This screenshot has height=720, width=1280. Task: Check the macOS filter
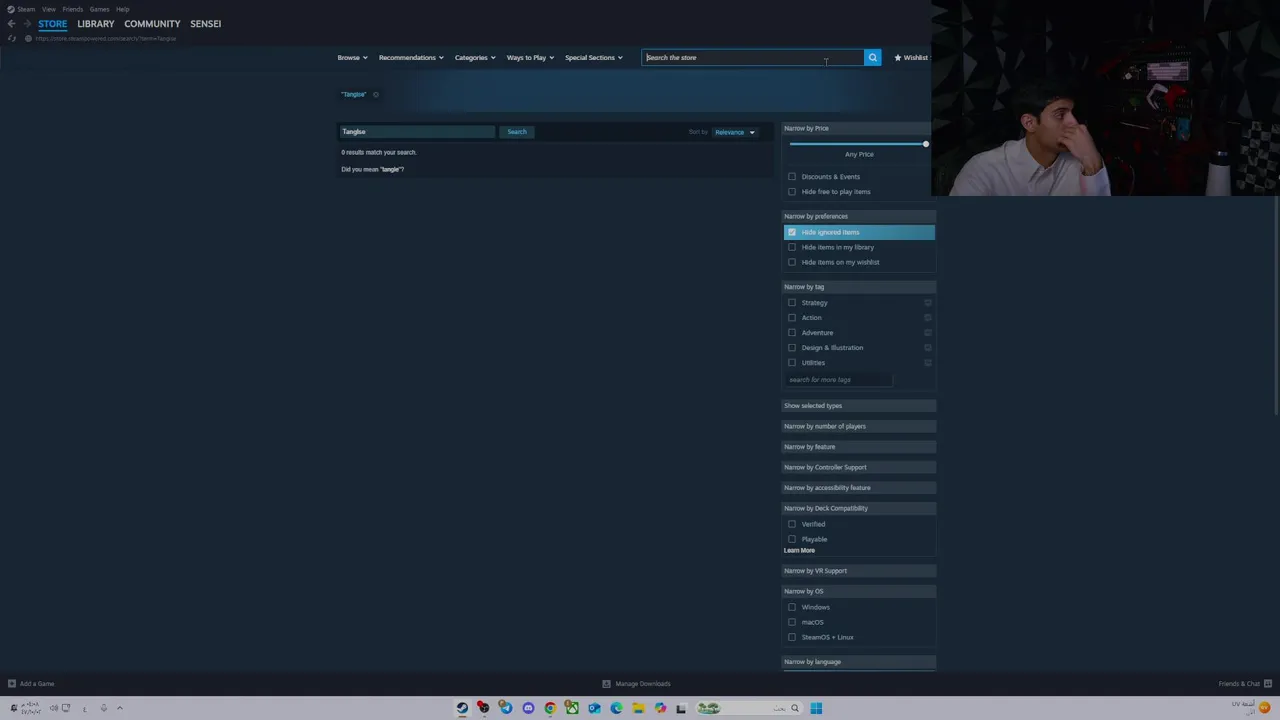(x=792, y=622)
